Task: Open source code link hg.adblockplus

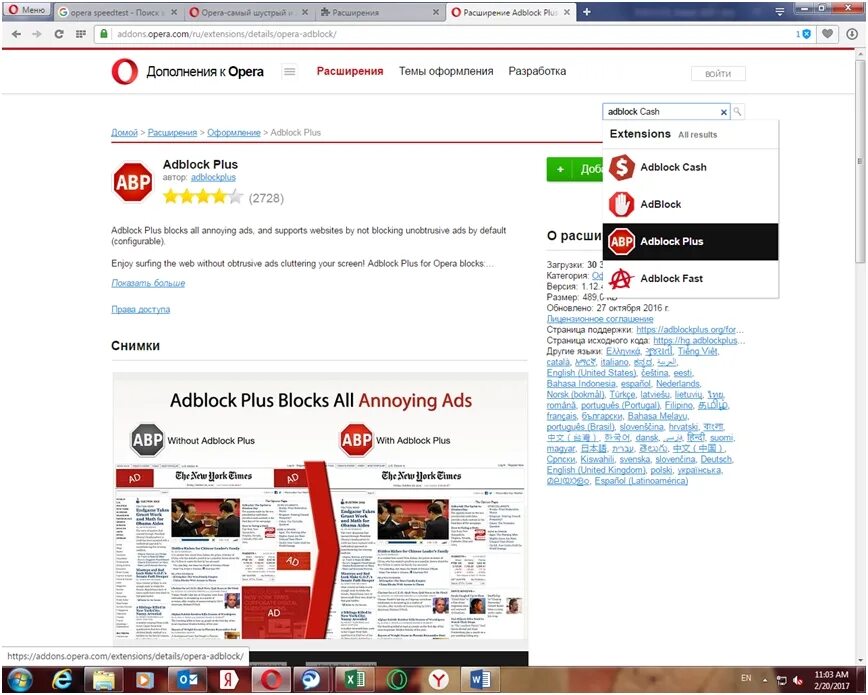Action: (699, 341)
